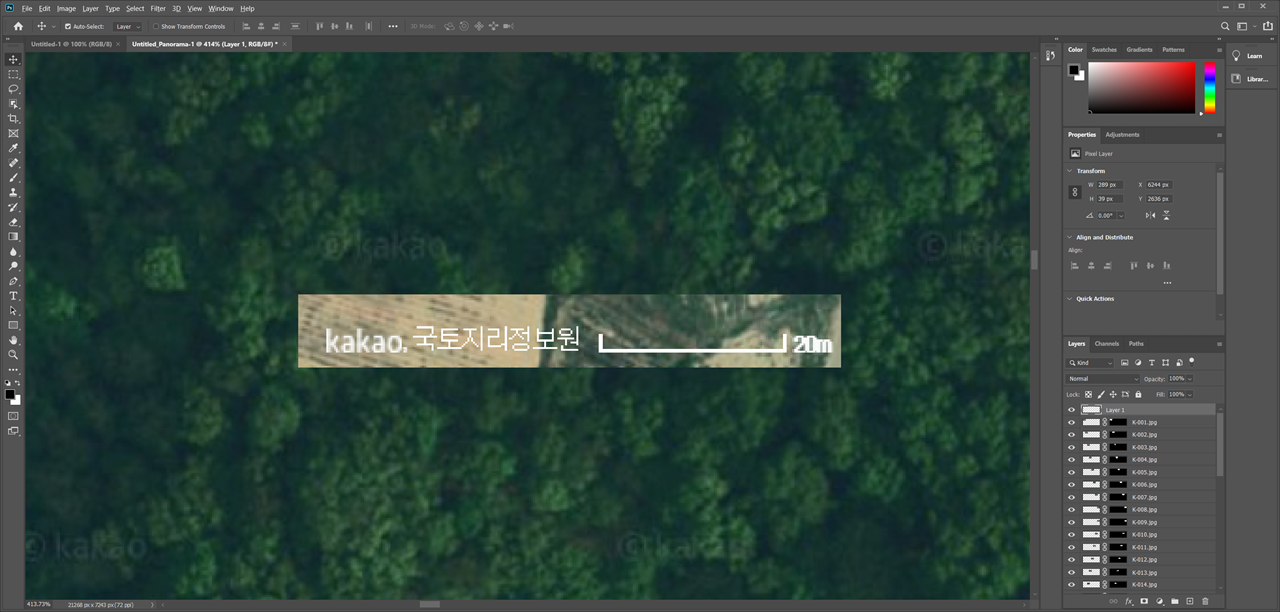Open the Adjustments tab

1122,134
